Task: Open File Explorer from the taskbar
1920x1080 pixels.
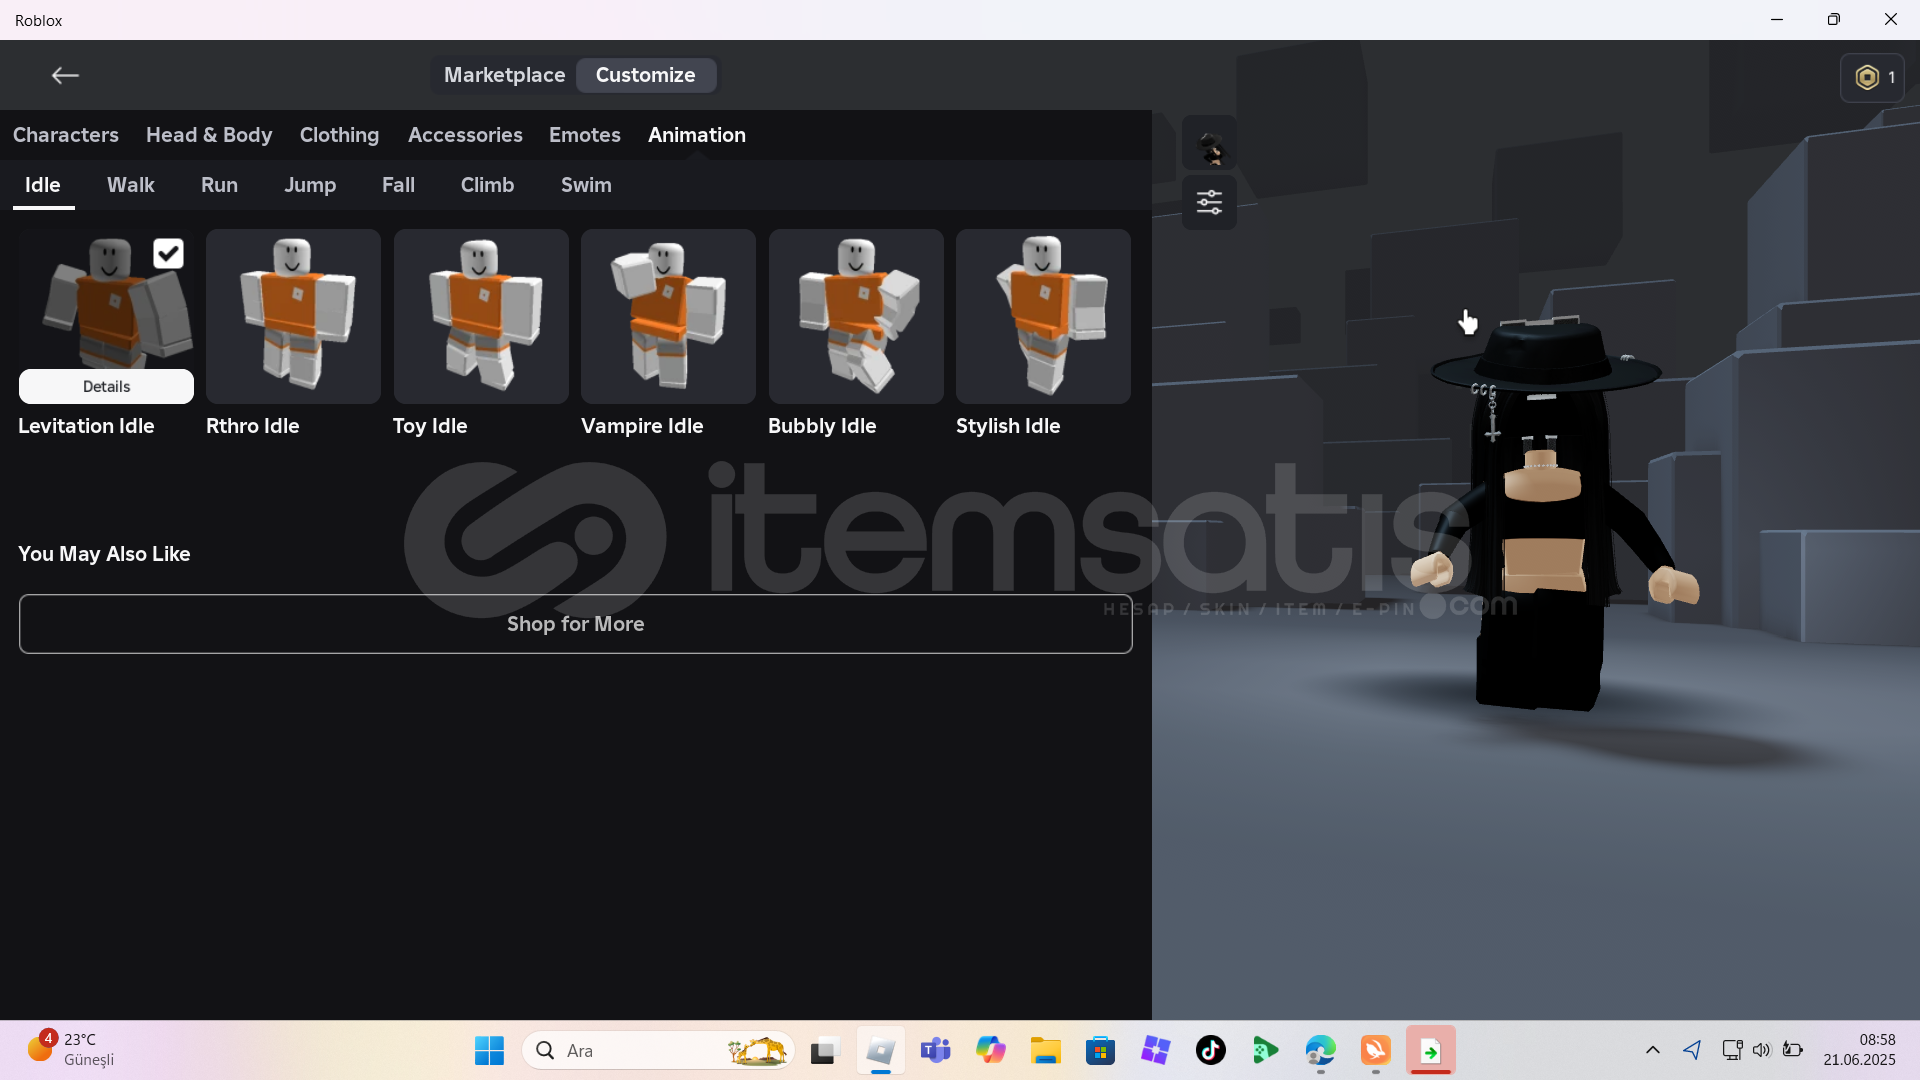Action: click(x=1046, y=1050)
